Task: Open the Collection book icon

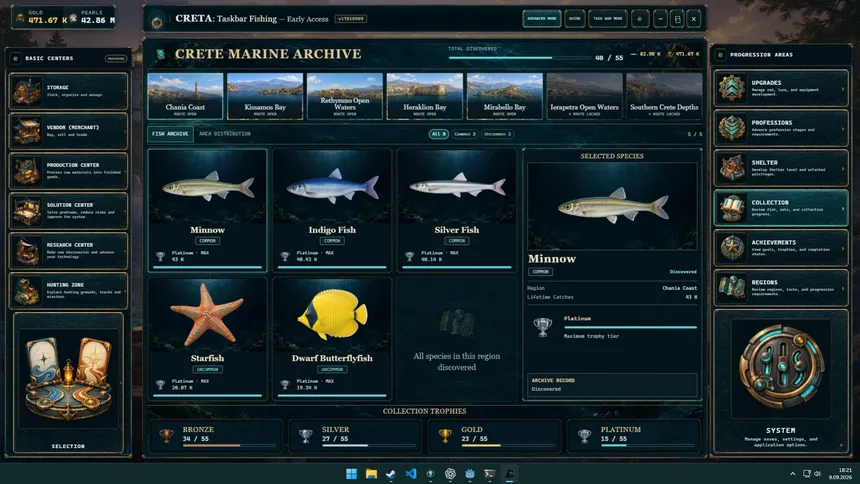Action: (732, 208)
